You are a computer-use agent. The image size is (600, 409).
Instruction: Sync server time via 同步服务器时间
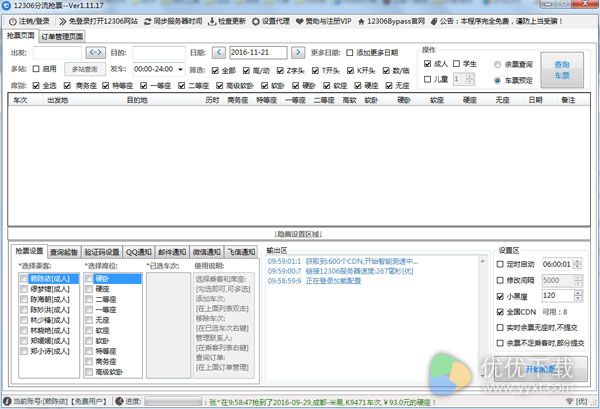[173, 21]
